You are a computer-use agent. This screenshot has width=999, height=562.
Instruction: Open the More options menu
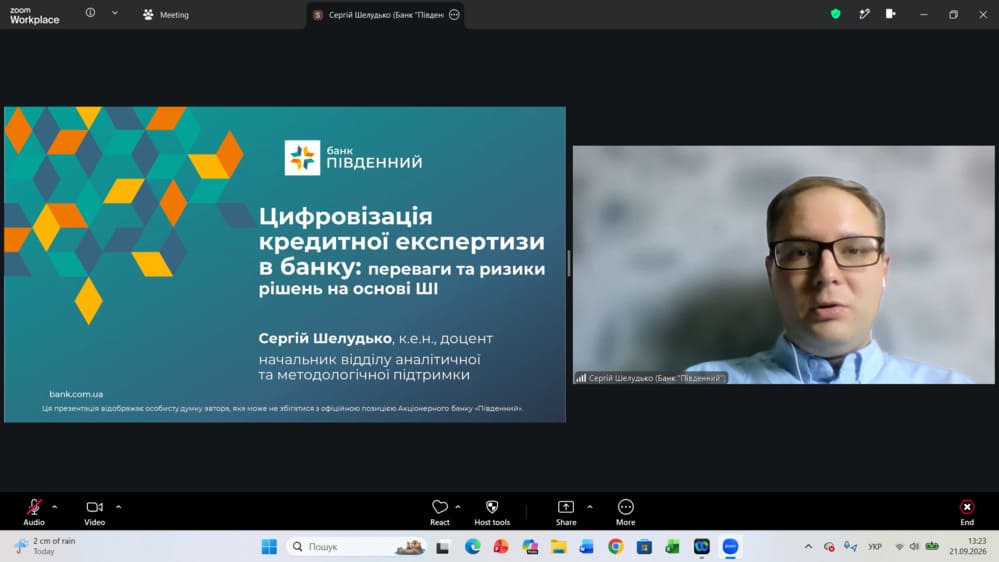(x=626, y=512)
